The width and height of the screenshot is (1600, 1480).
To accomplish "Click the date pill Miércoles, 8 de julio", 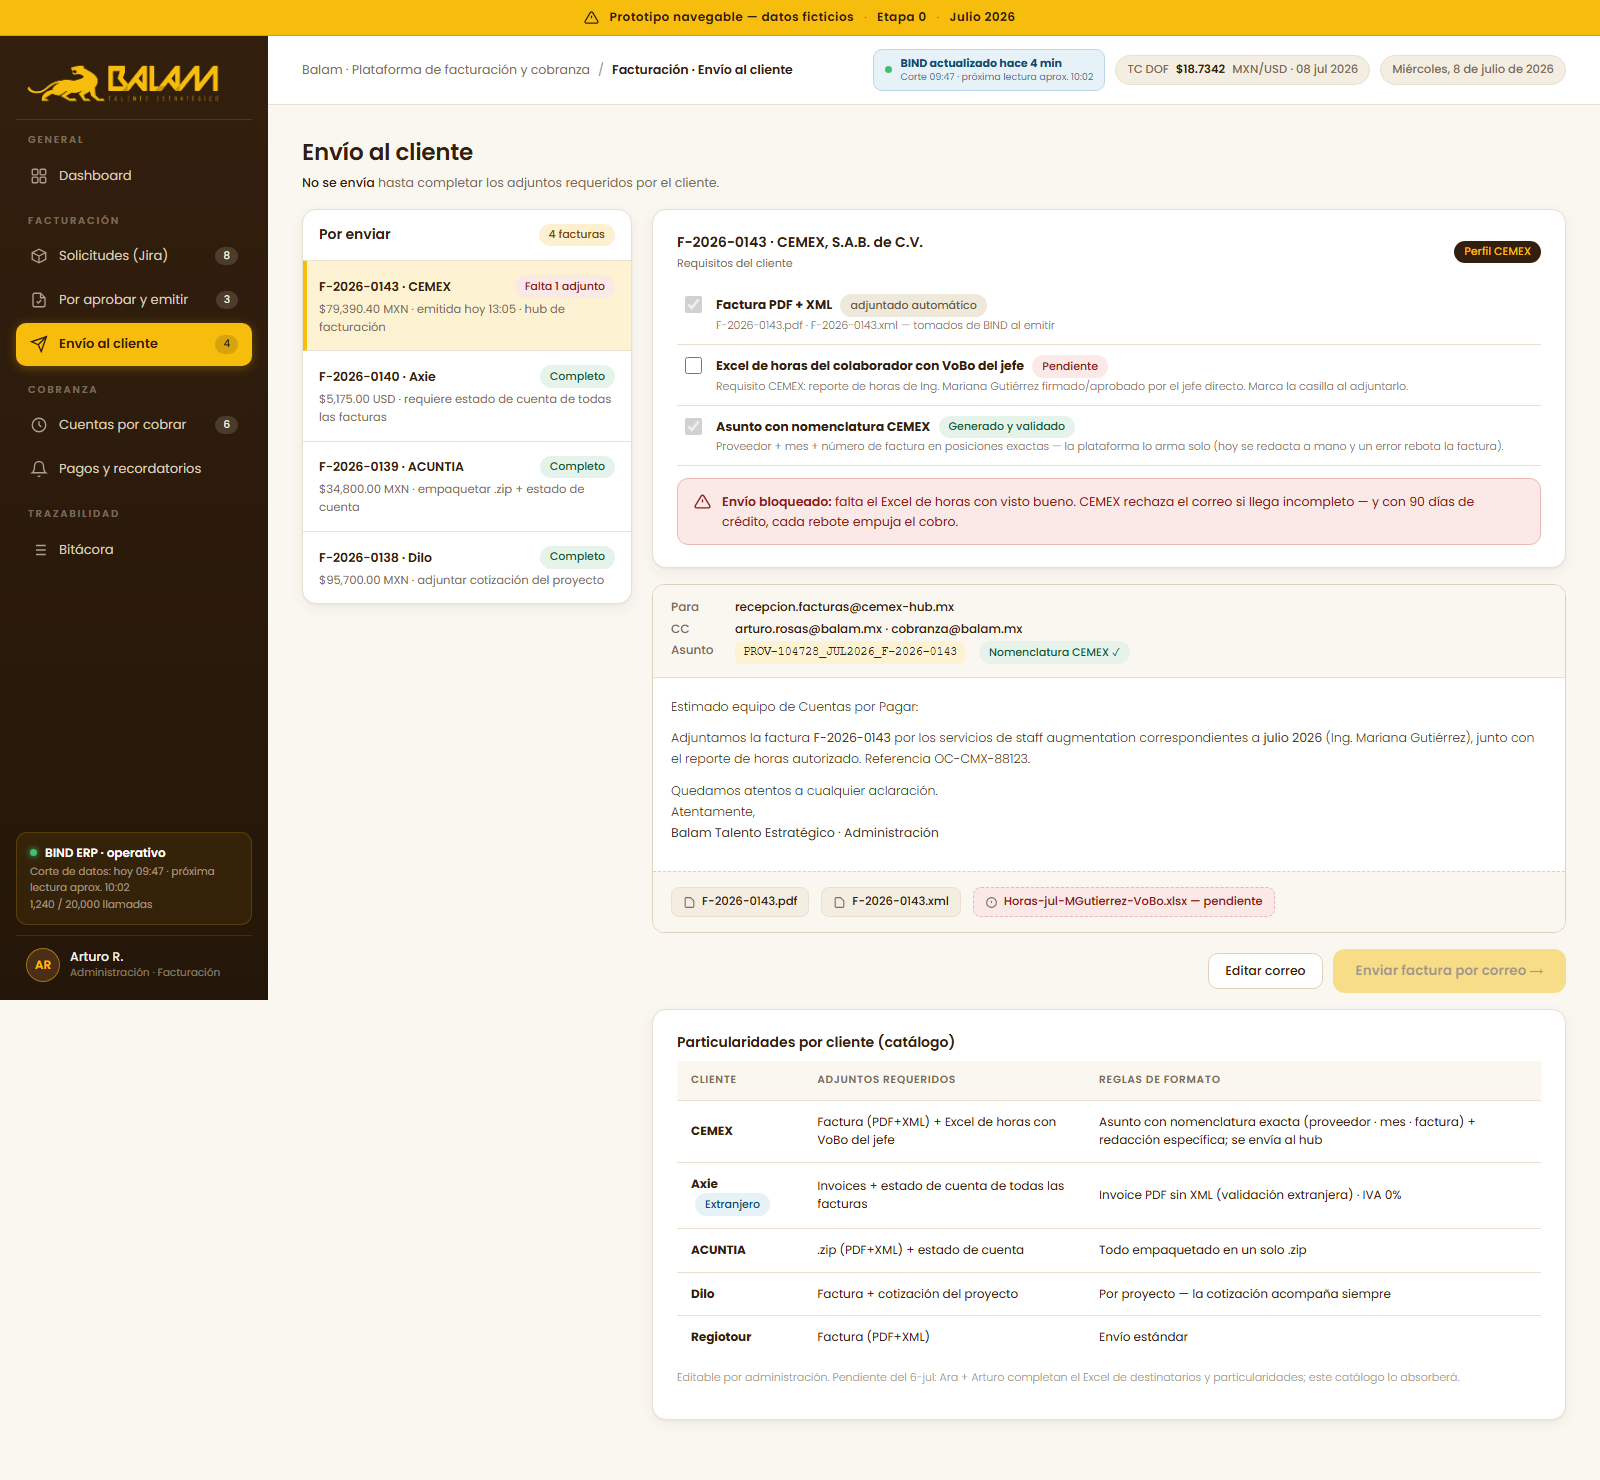I will click(1473, 70).
